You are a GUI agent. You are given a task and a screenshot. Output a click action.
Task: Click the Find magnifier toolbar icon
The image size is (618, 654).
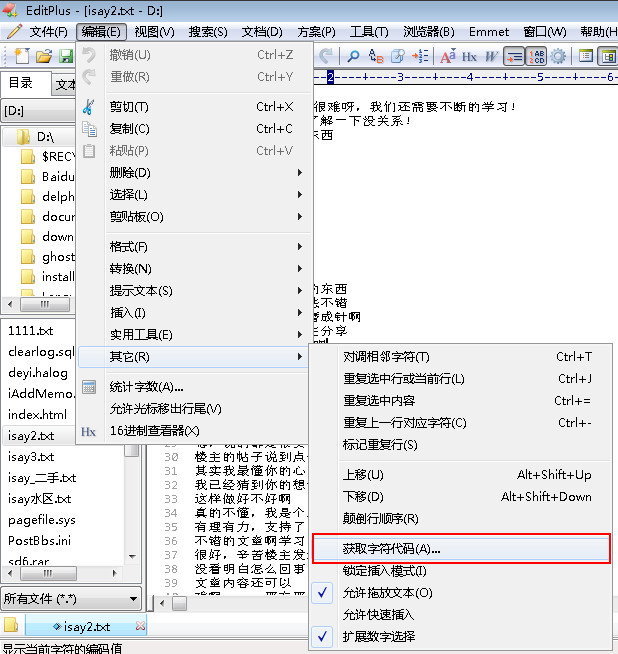point(353,56)
